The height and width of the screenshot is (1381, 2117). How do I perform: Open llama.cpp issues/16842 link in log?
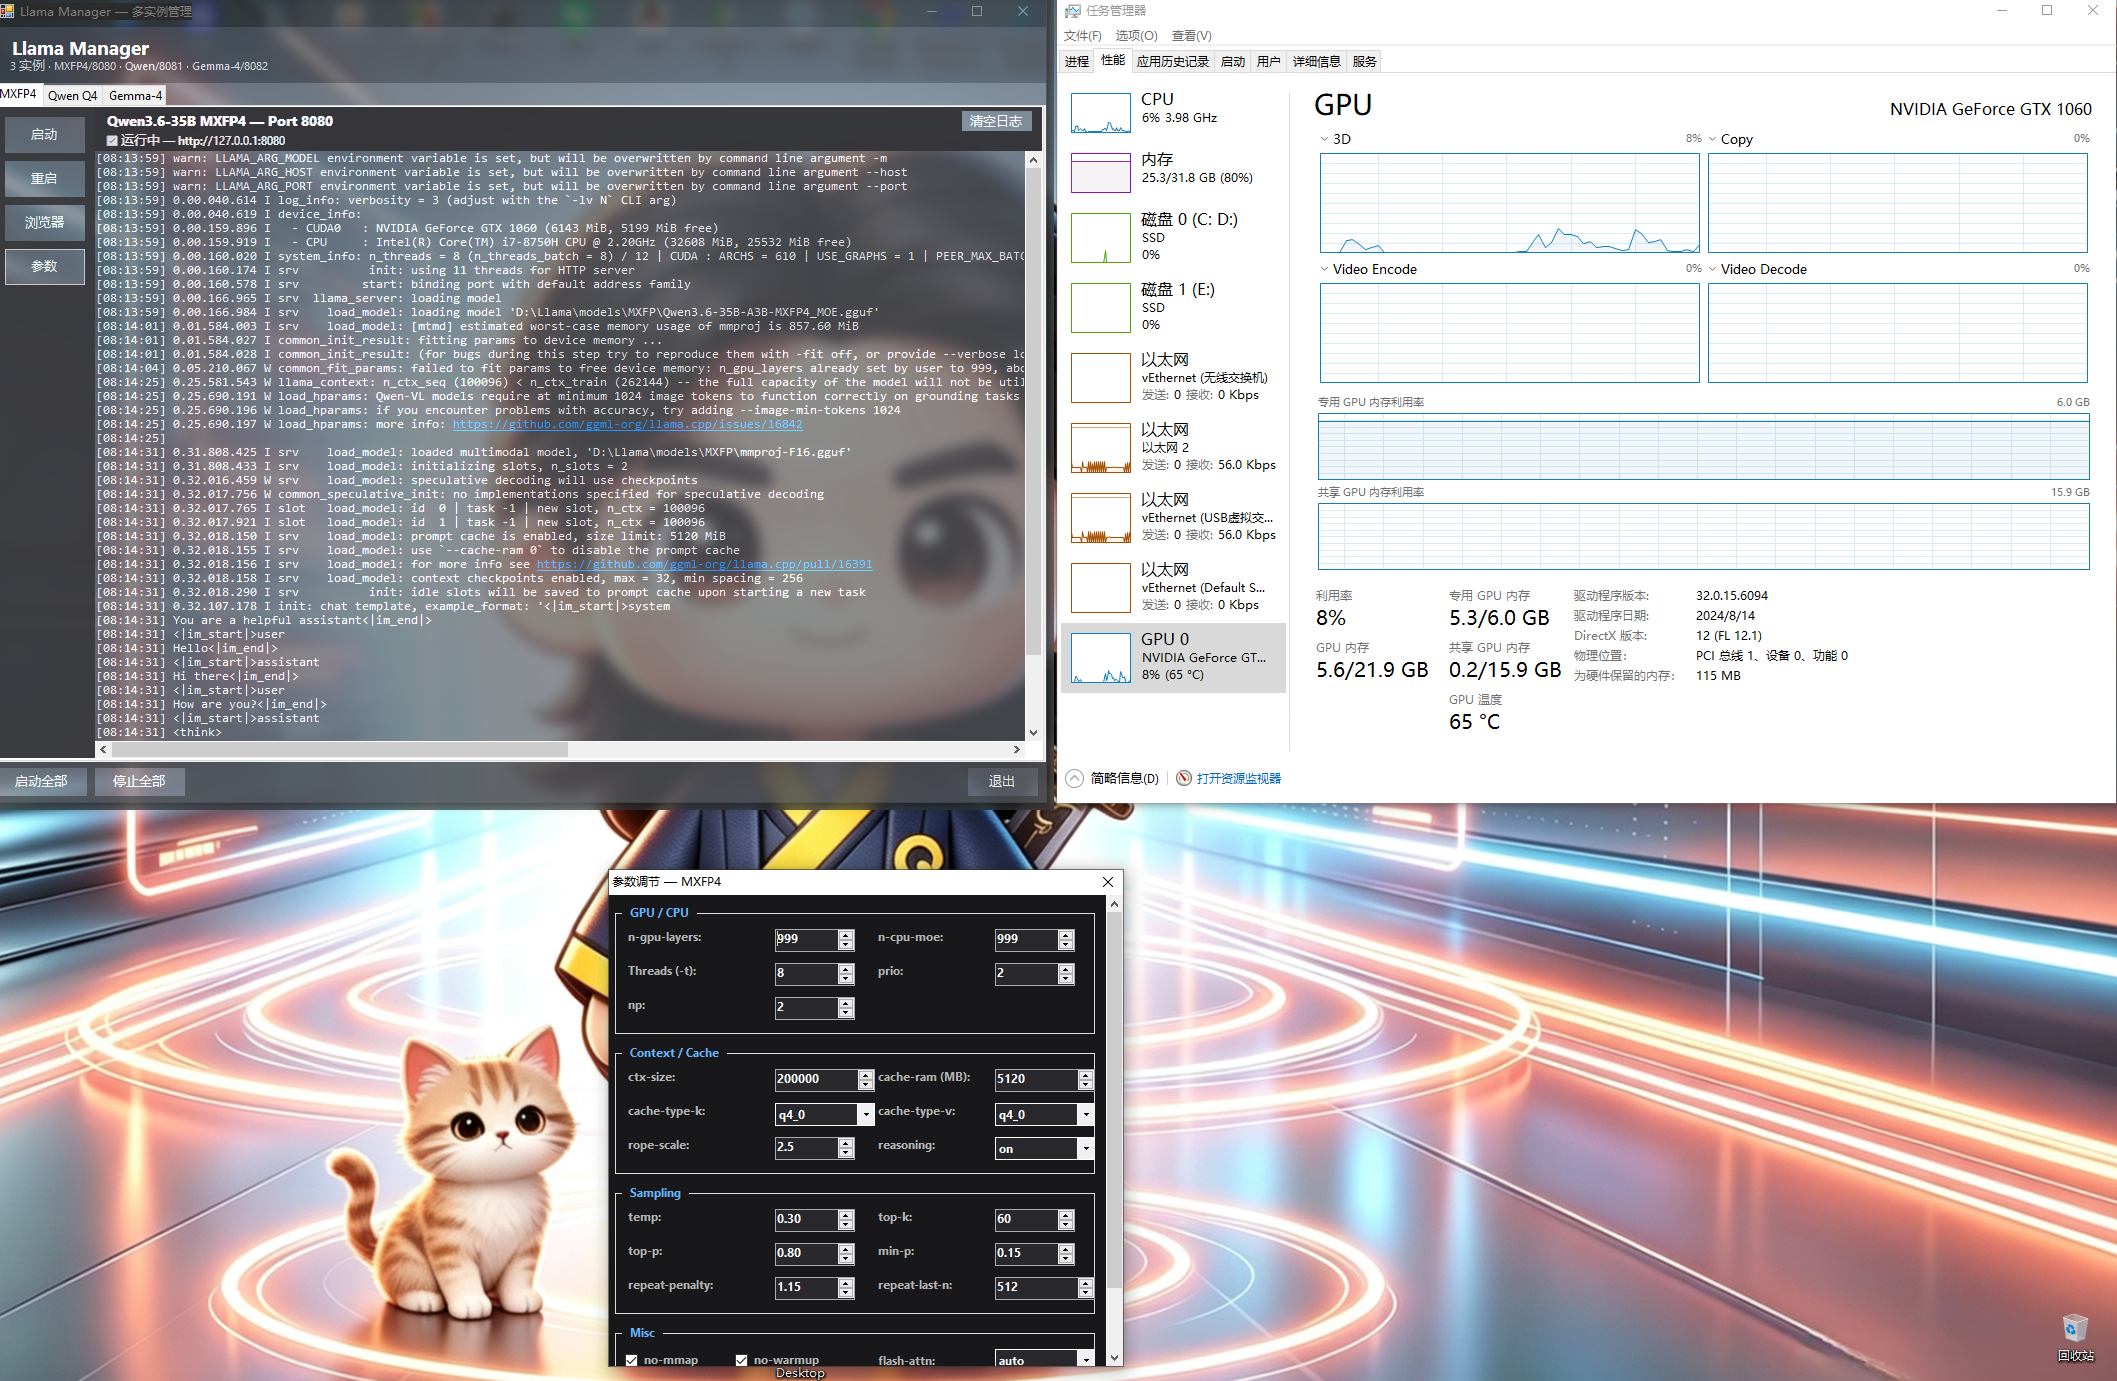point(627,424)
